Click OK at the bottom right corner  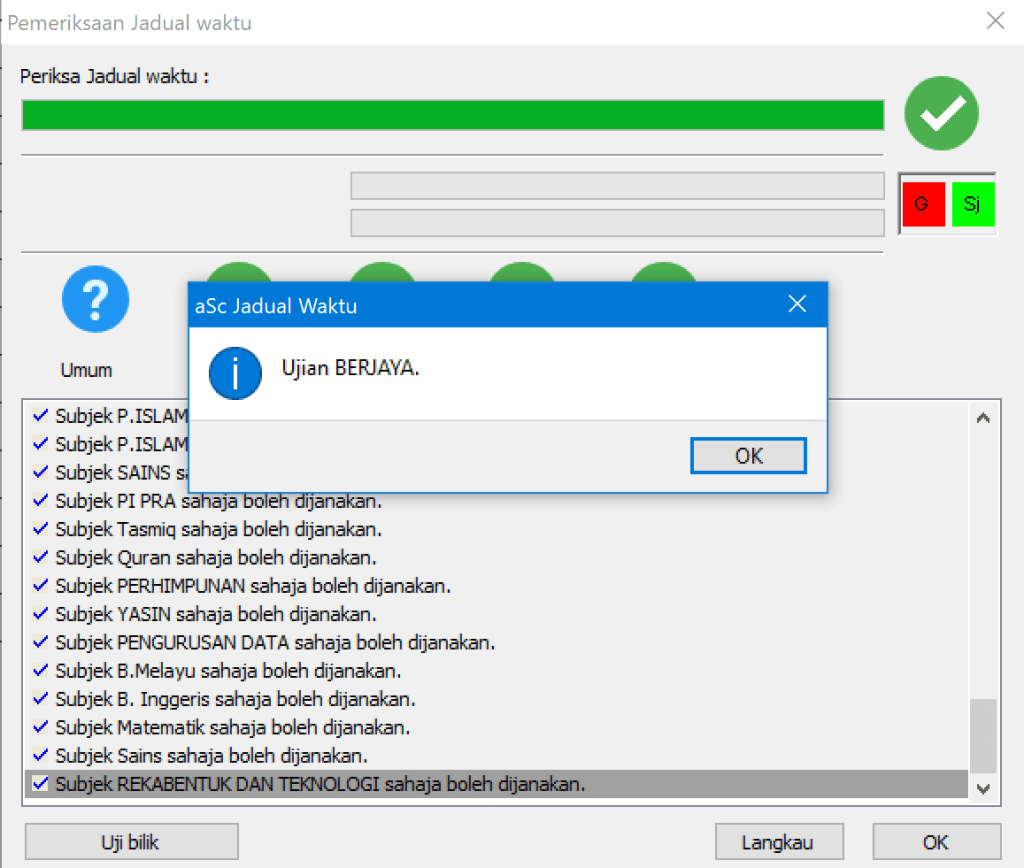pyautogui.click(x=935, y=841)
